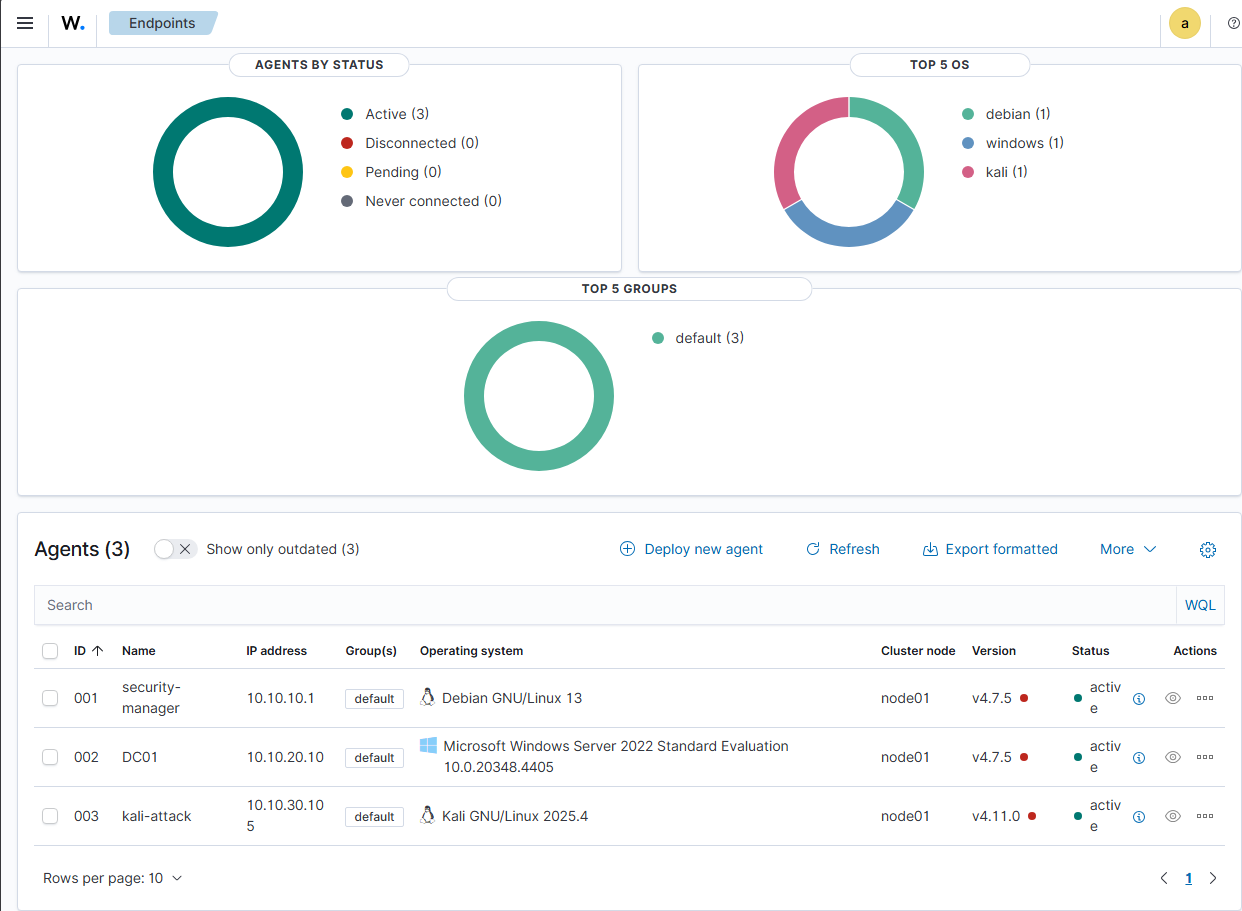Click the Wazuh logo in the header
This screenshot has height=911, width=1242.
72,22
